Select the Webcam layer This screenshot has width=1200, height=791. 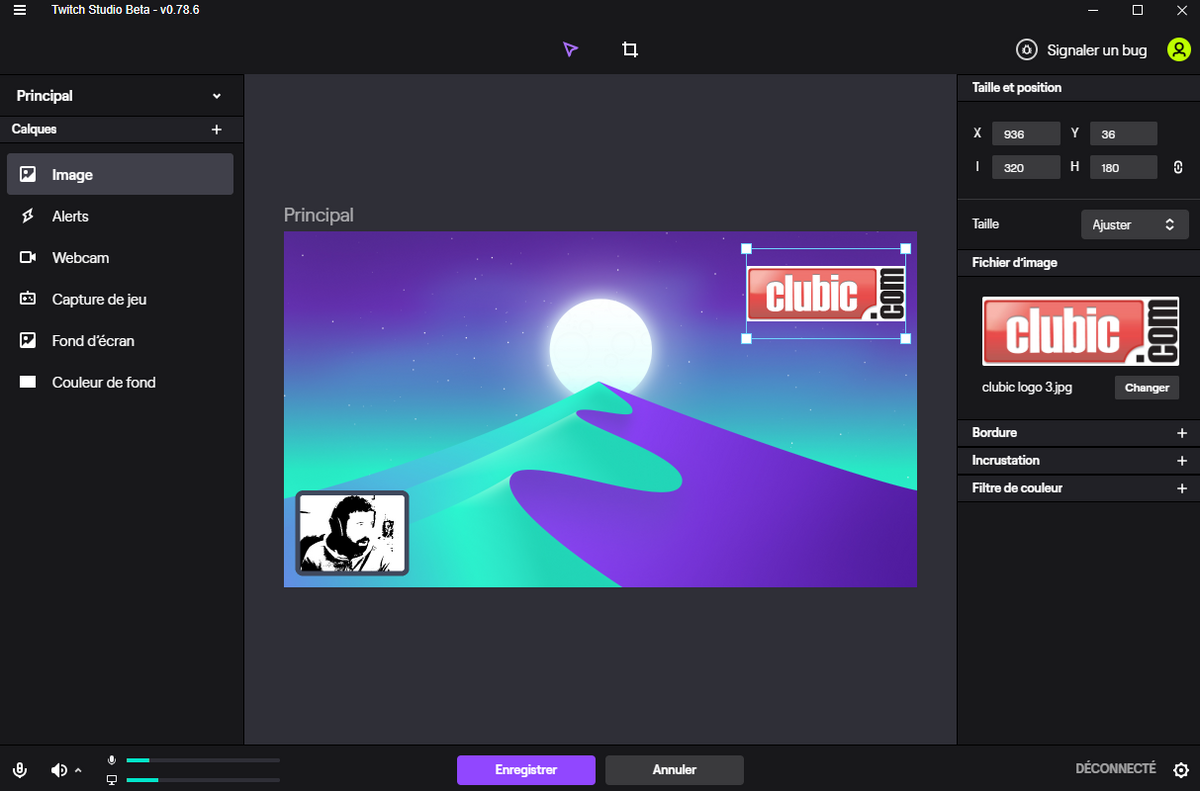tap(120, 258)
